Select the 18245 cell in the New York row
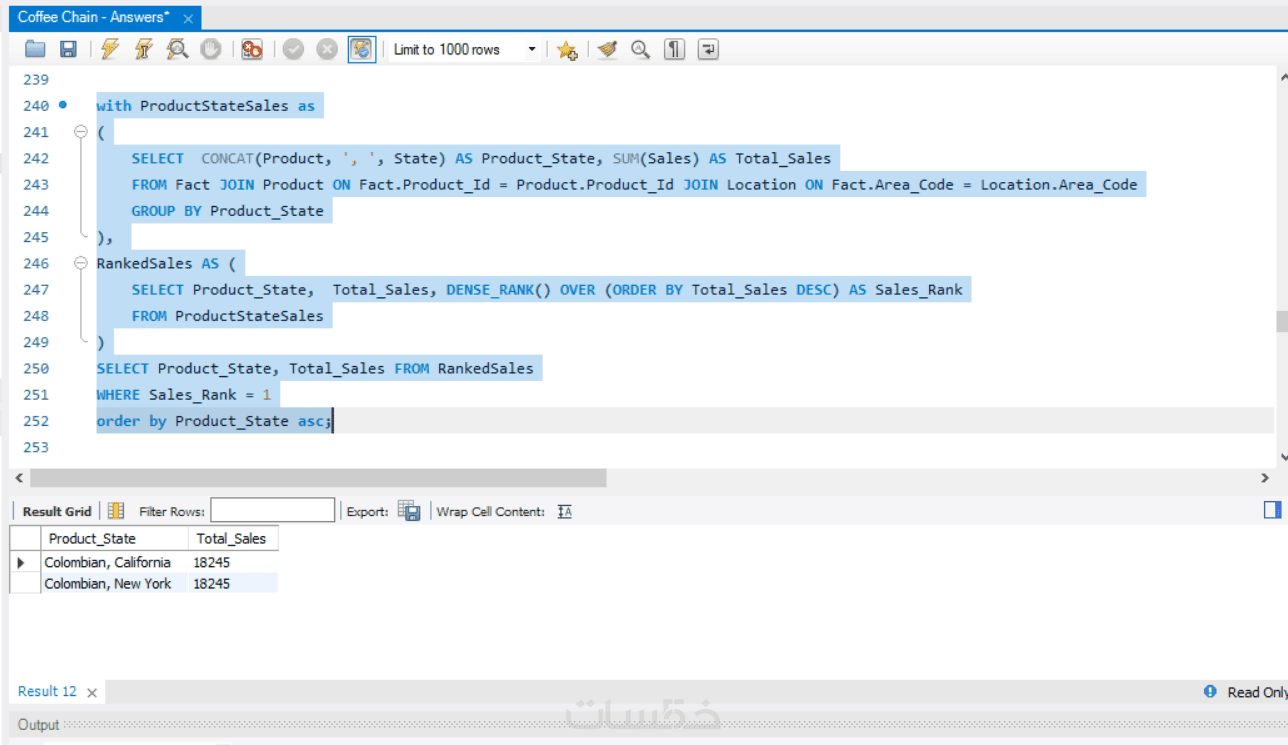 pyautogui.click(x=233, y=583)
